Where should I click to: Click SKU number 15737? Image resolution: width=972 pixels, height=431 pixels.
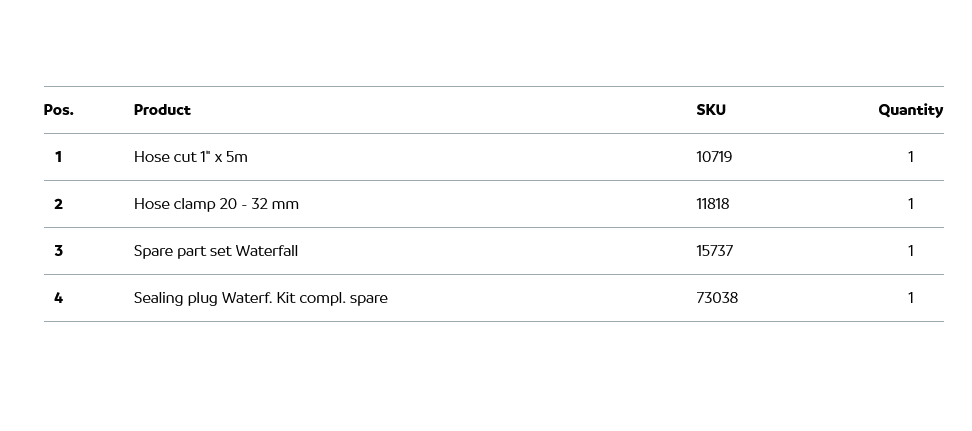714,251
